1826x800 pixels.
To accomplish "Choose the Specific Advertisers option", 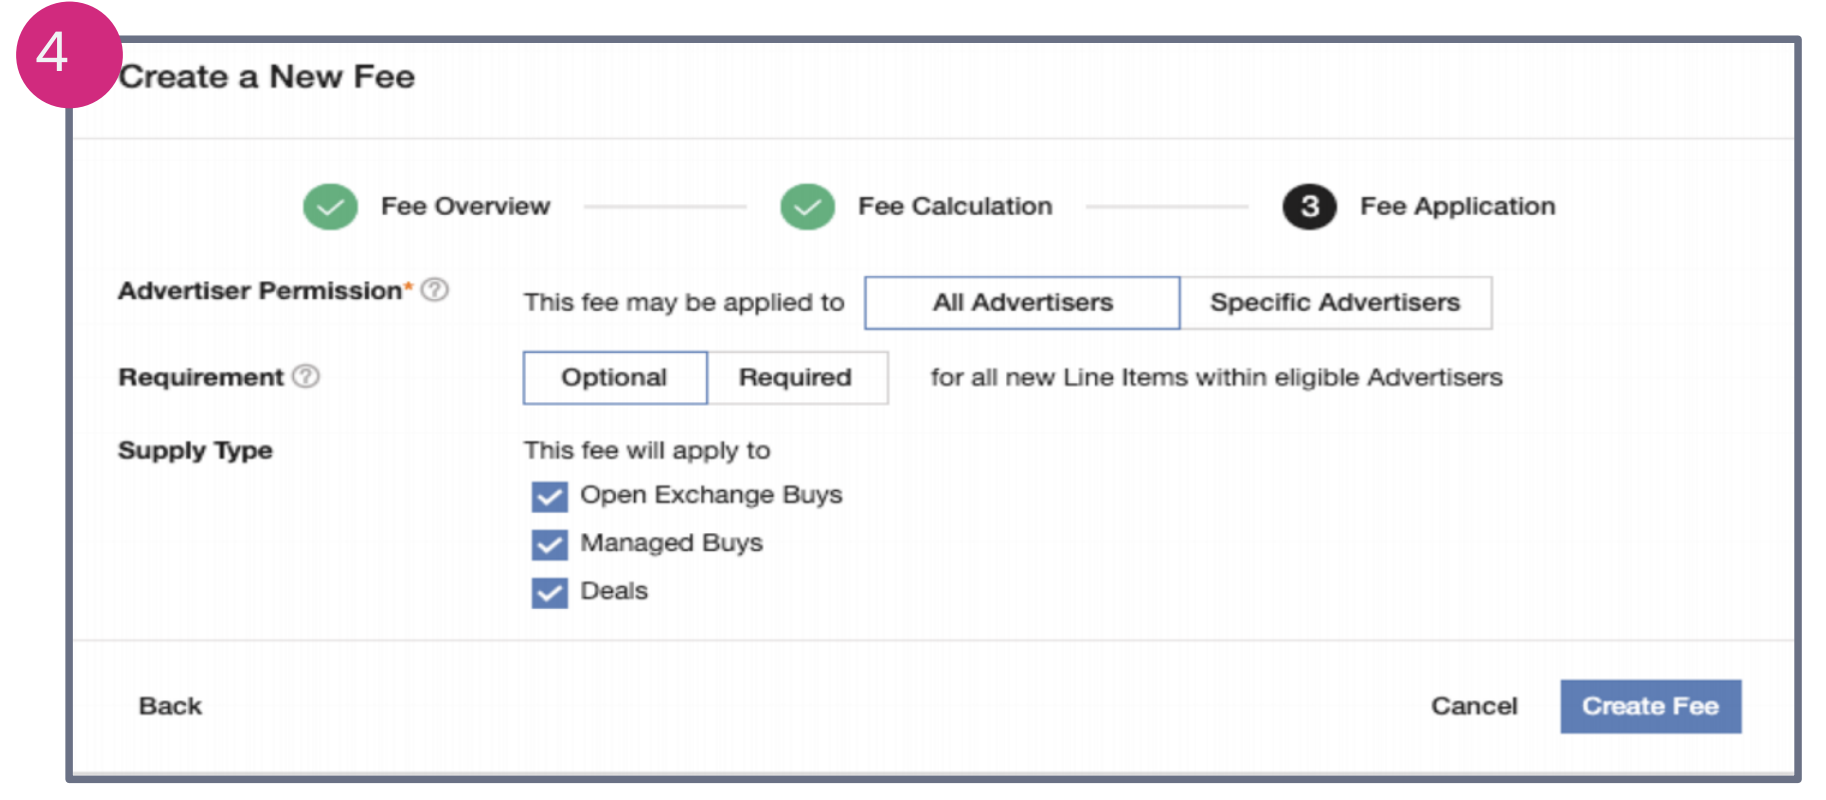I will pyautogui.click(x=1335, y=303).
